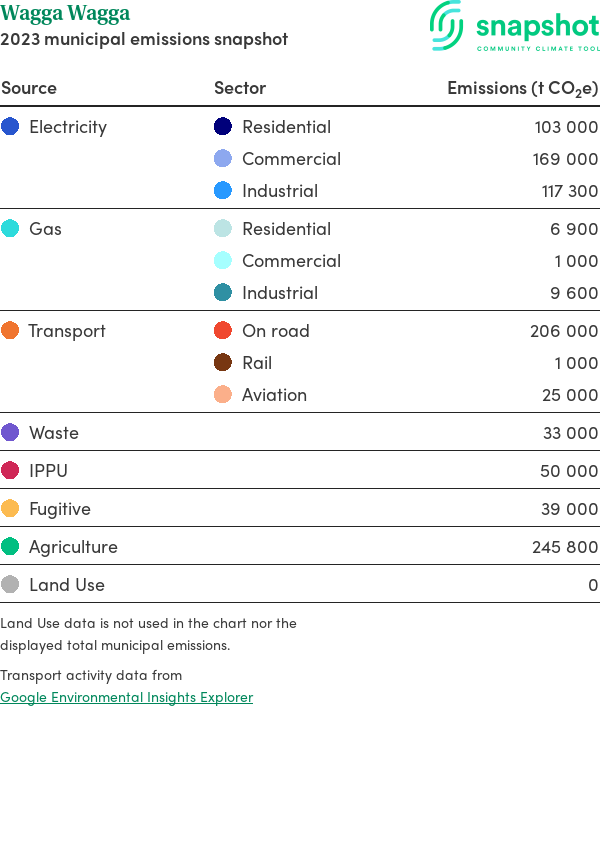
Task: Click the brown Rail sector dot
Action: [223, 363]
